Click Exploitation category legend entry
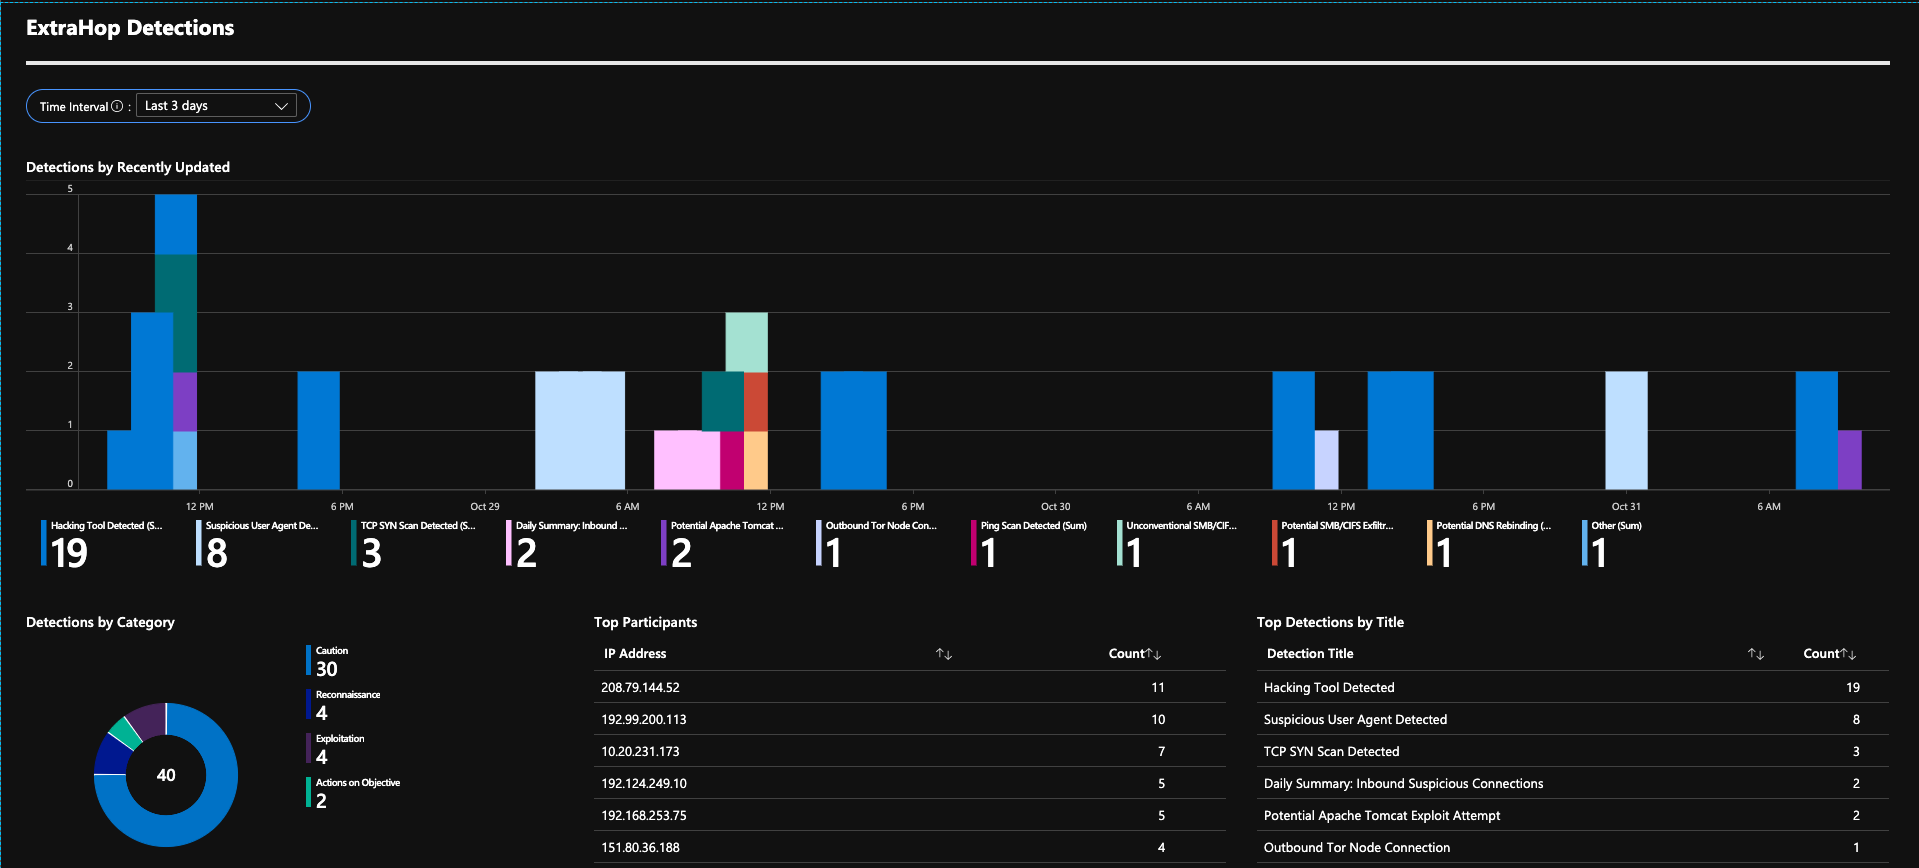 tap(335, 750)
